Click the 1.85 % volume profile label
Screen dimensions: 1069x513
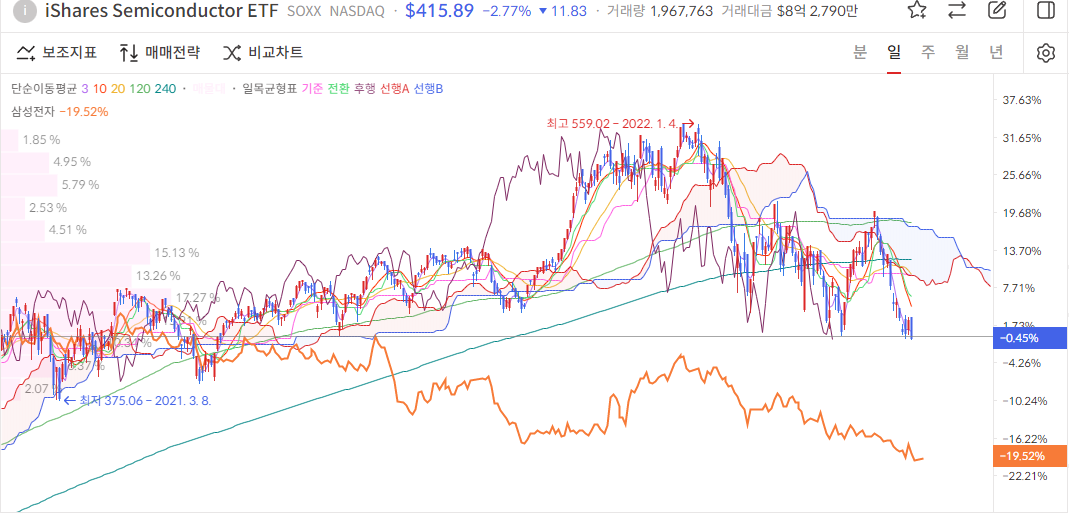[41, 139]
